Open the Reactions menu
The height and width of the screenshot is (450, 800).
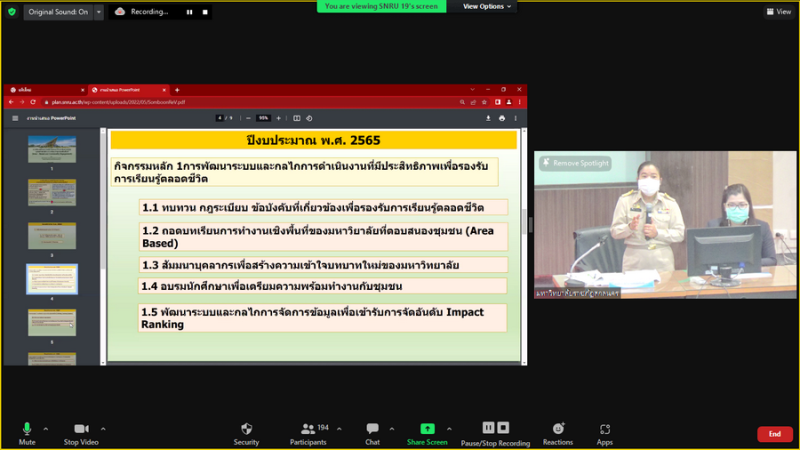pos(558,432)
